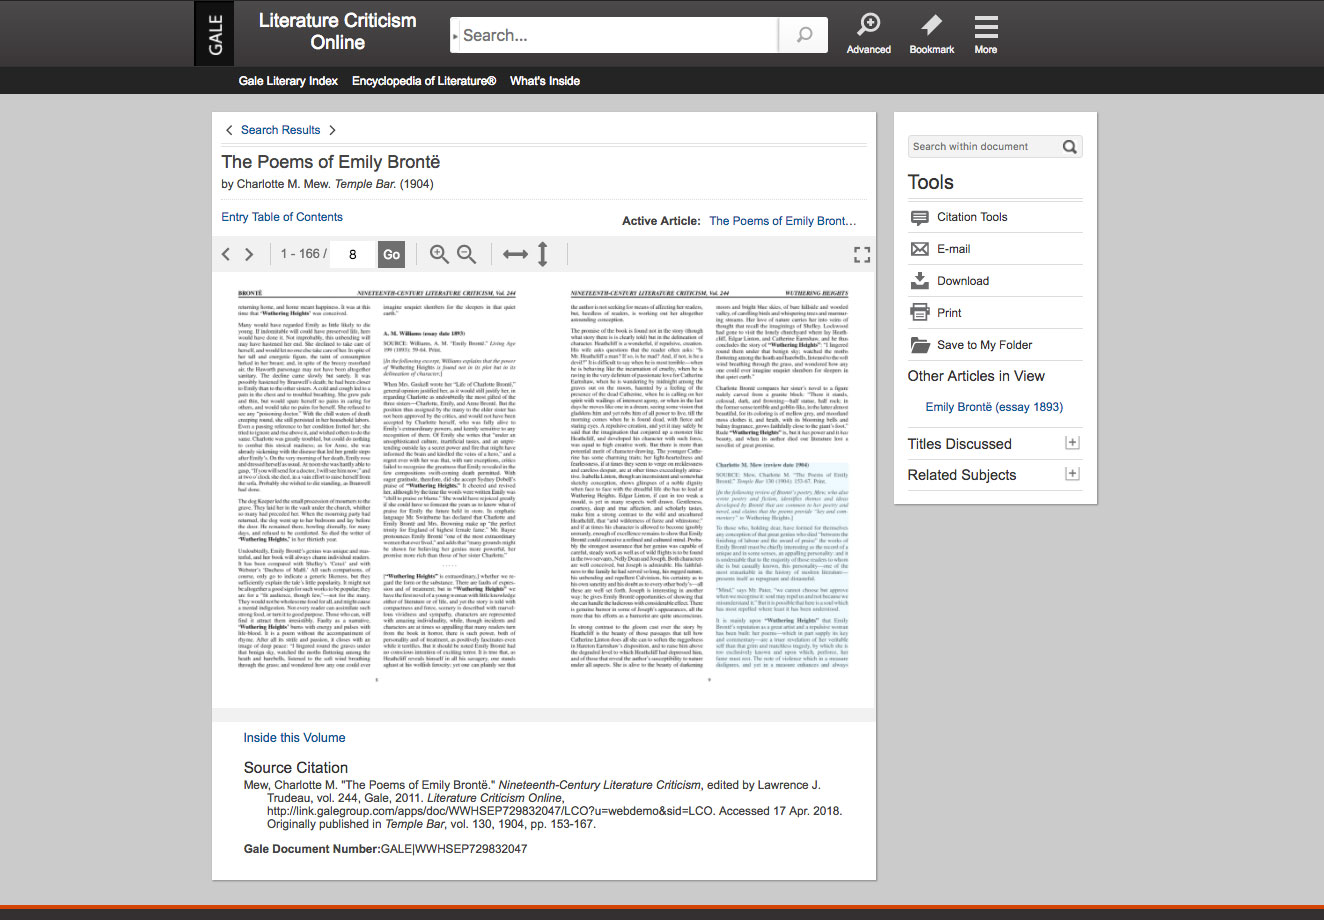Screen dimensions: 1324x920
Task: Click the galegroup citation URL
Action: point(491,811)
